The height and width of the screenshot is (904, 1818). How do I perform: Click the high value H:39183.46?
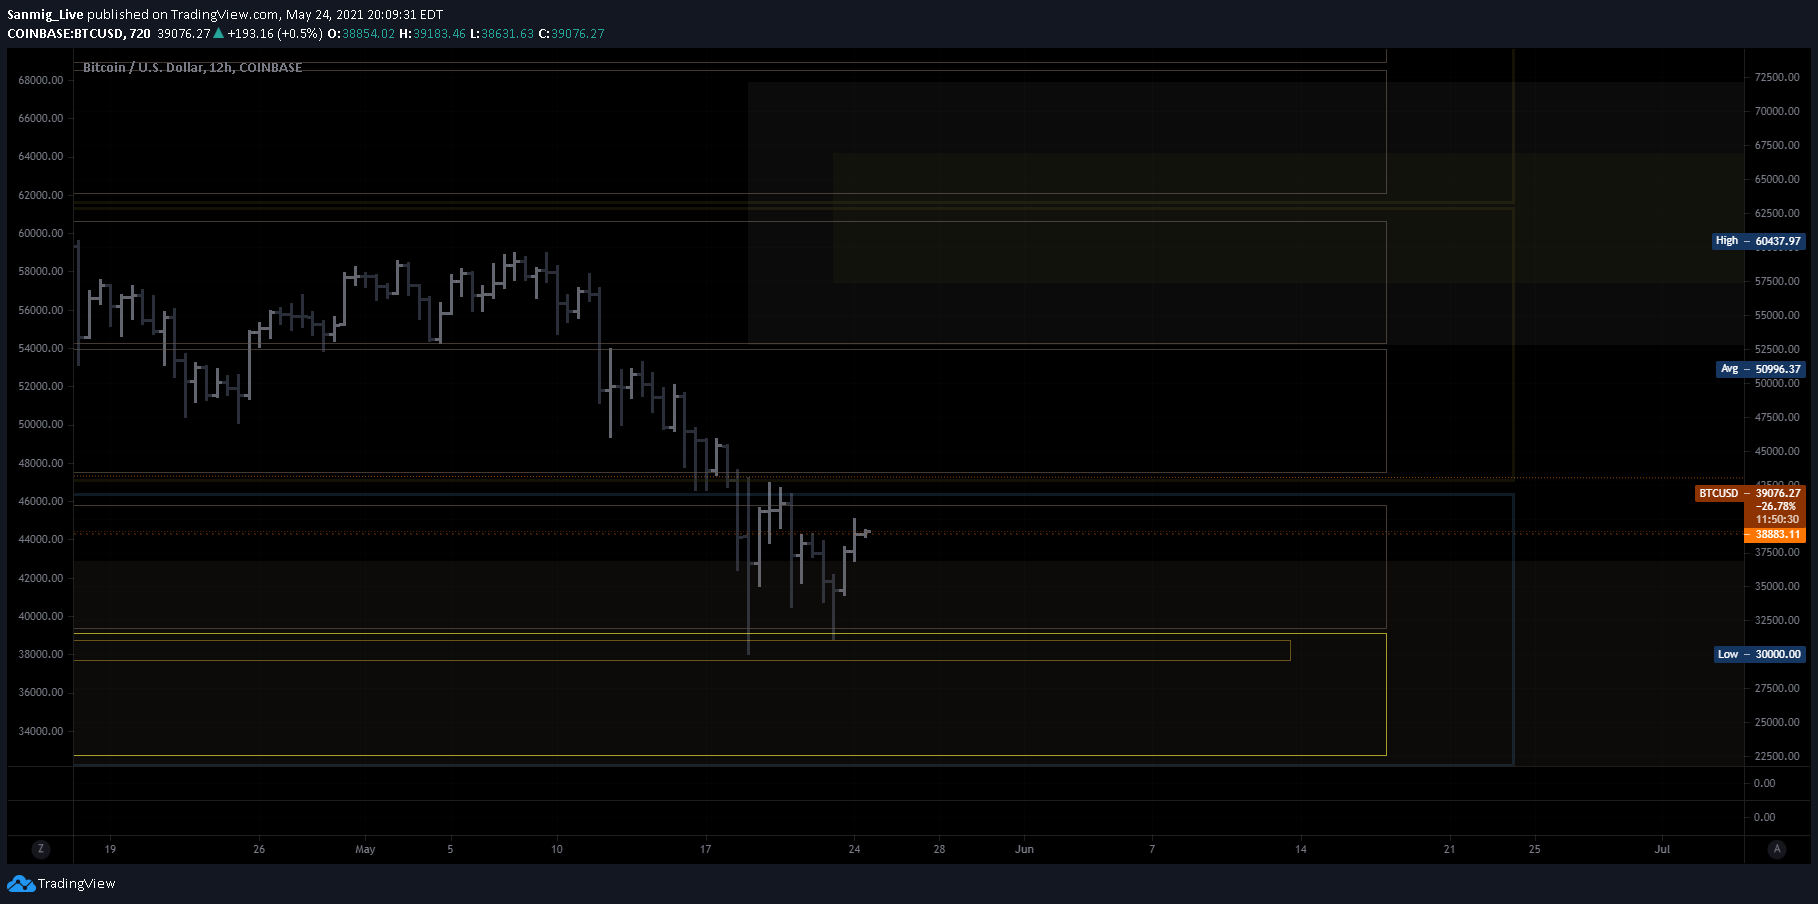[432, 33]
